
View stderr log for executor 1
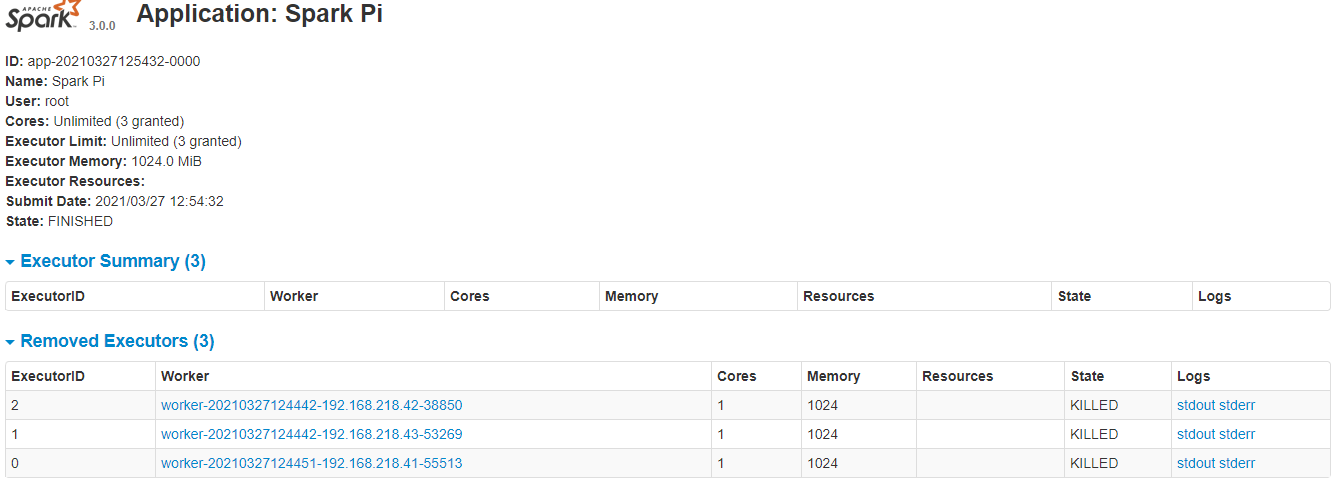pos(1237,434)
